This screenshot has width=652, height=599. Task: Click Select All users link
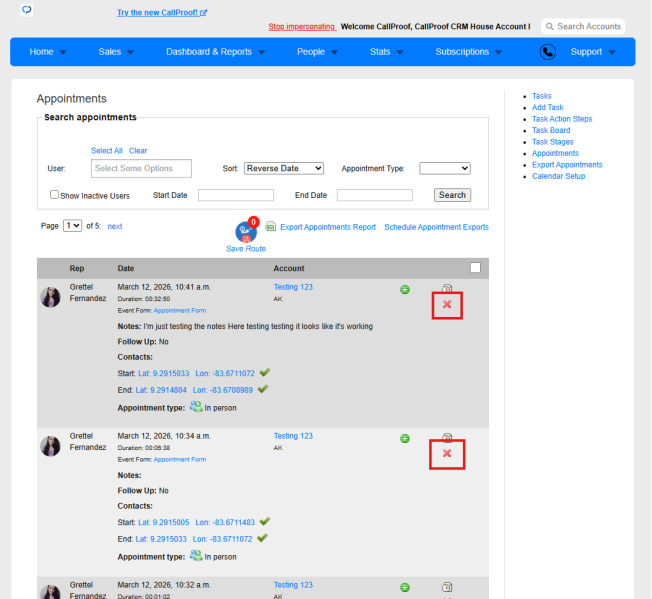[x=106, y=150]
